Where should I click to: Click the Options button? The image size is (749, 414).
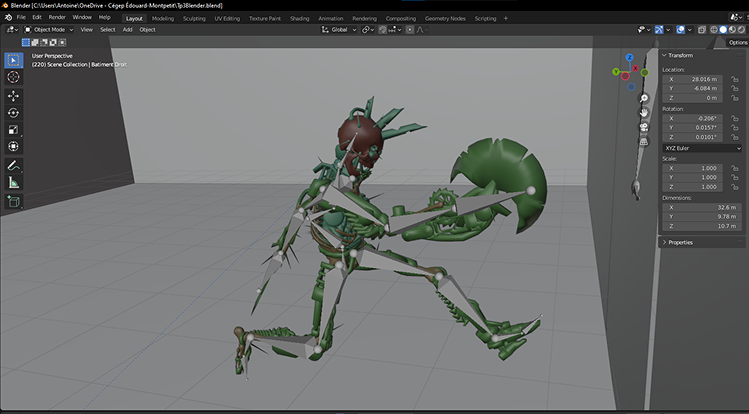coord(738,43)
